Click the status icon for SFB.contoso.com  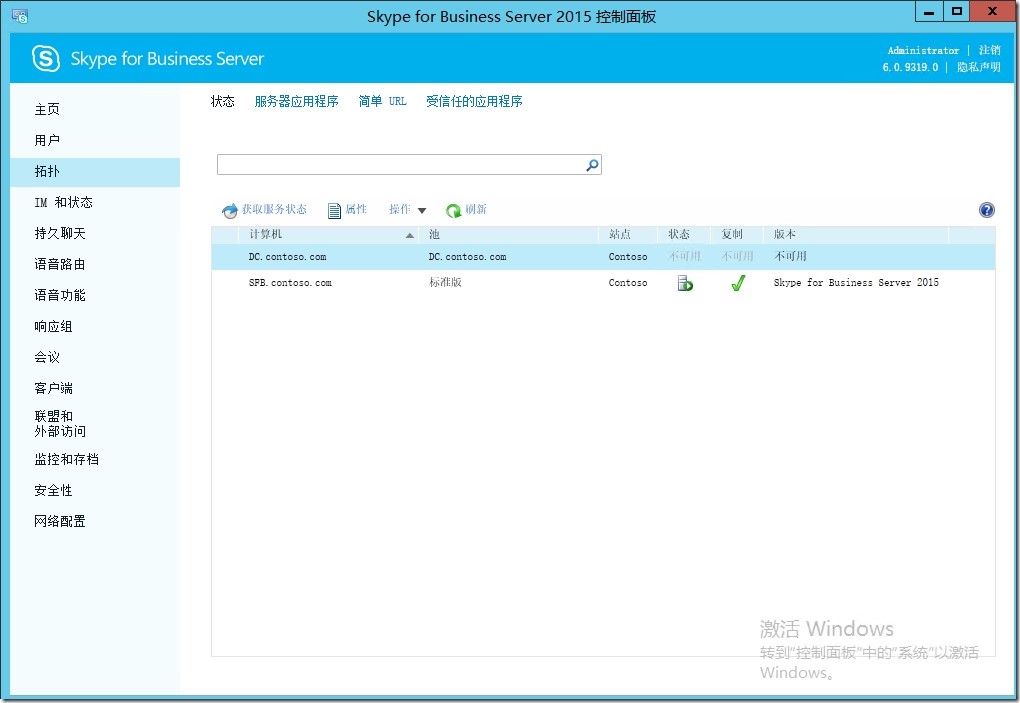coord(685,283)
